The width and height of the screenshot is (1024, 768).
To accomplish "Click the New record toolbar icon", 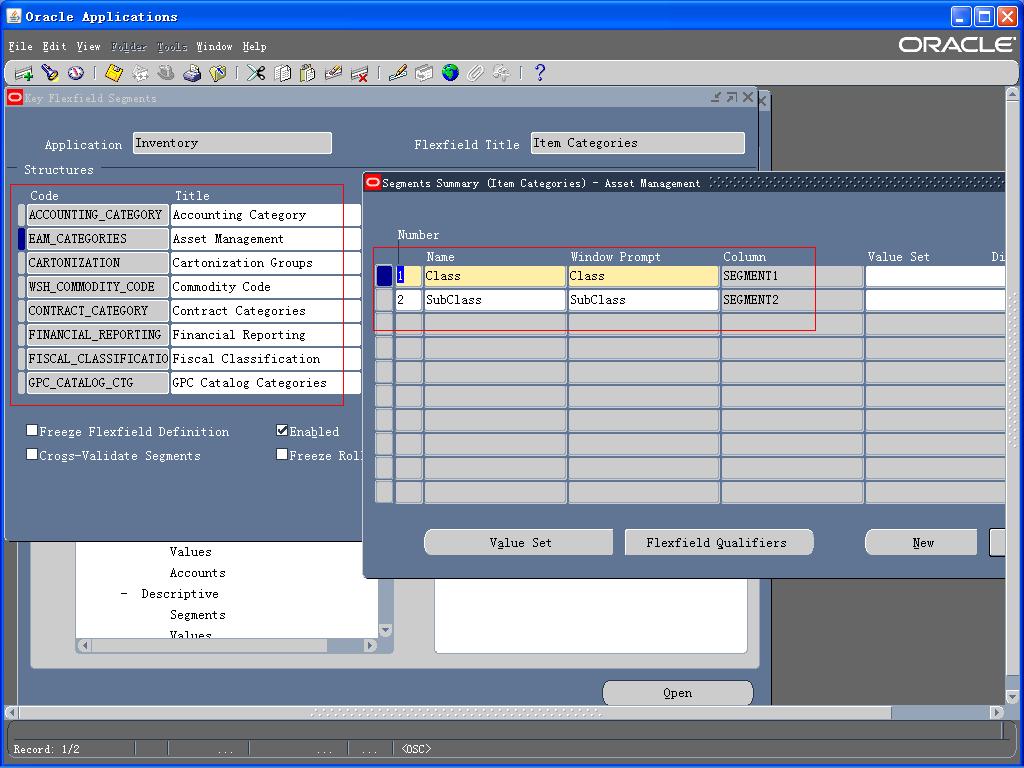I will pos(24,73).
